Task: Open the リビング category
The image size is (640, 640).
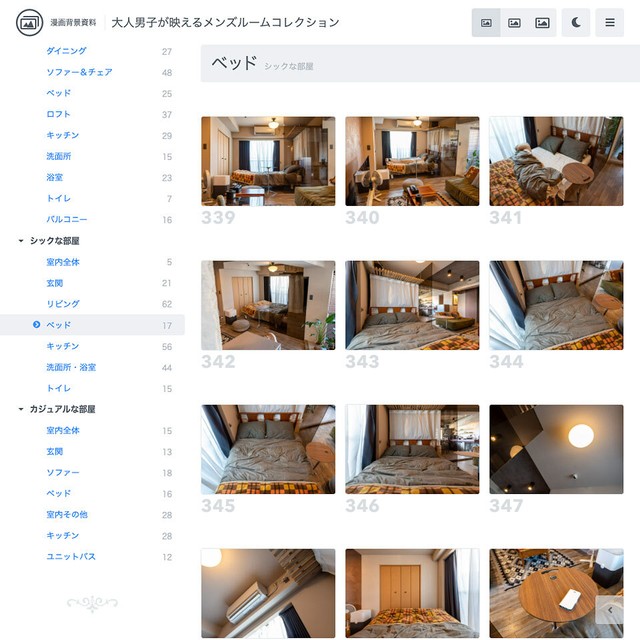Action: 63,304
